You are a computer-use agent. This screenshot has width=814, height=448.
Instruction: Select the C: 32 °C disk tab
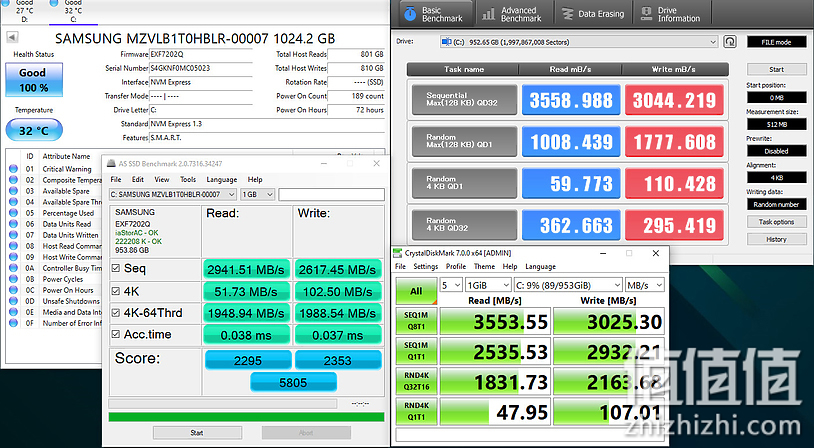click(x=73, y=11)
